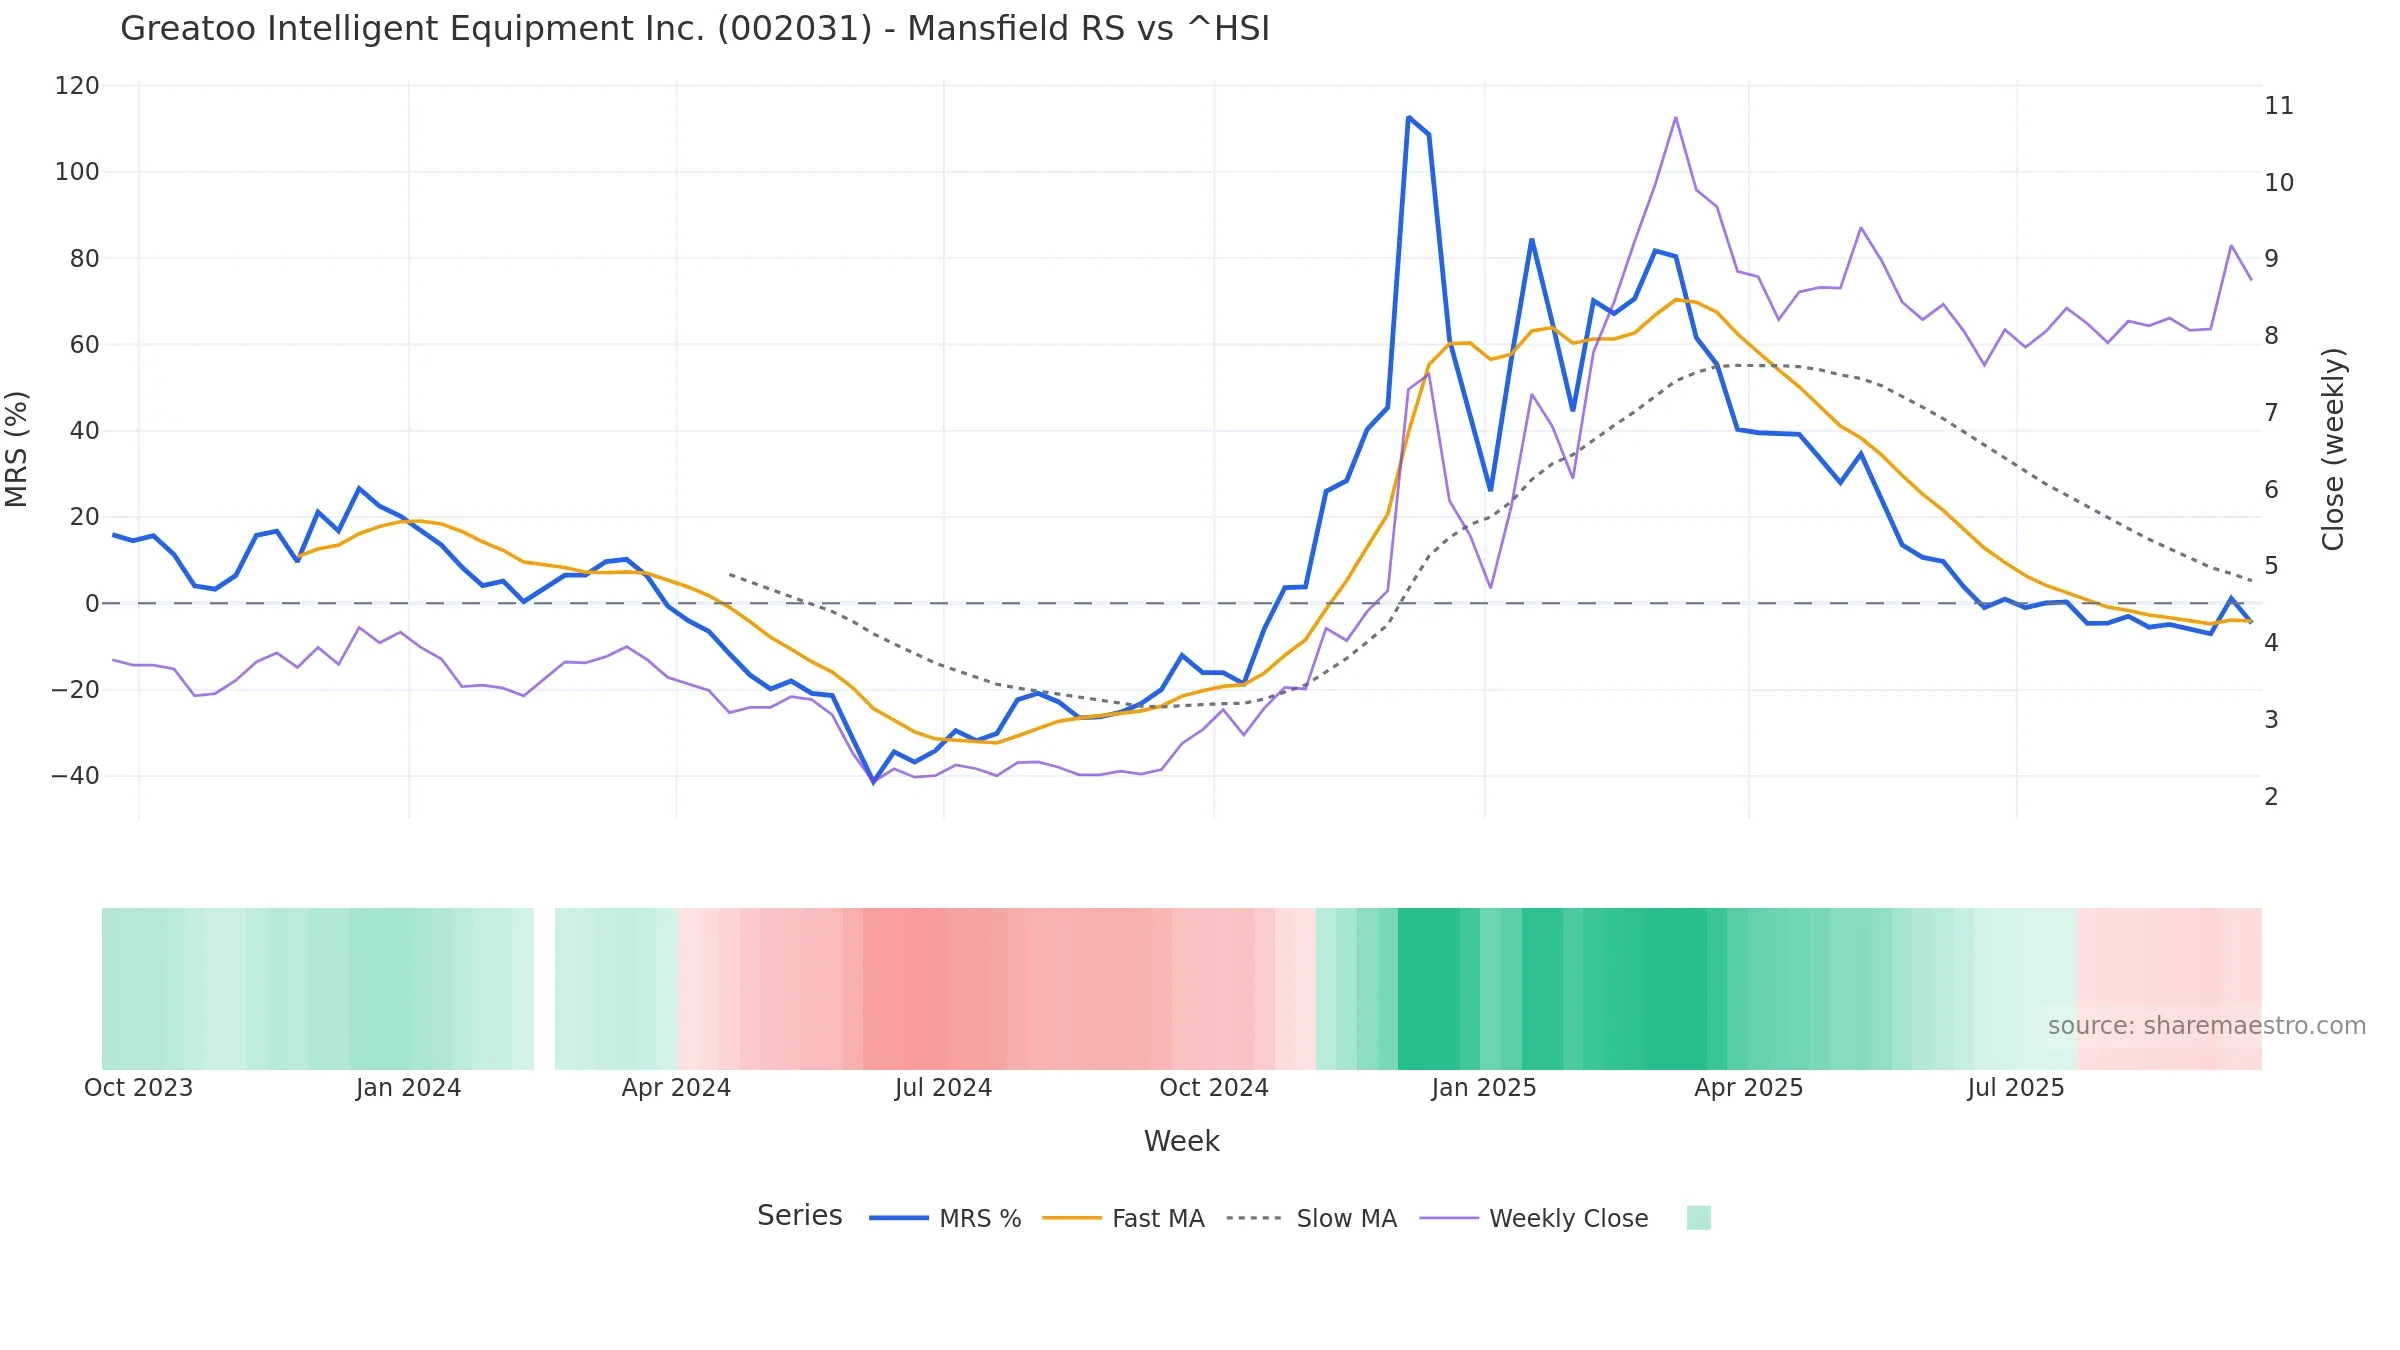
Task: Click the 11 tick on Close axis
Action: (2279, 106)
